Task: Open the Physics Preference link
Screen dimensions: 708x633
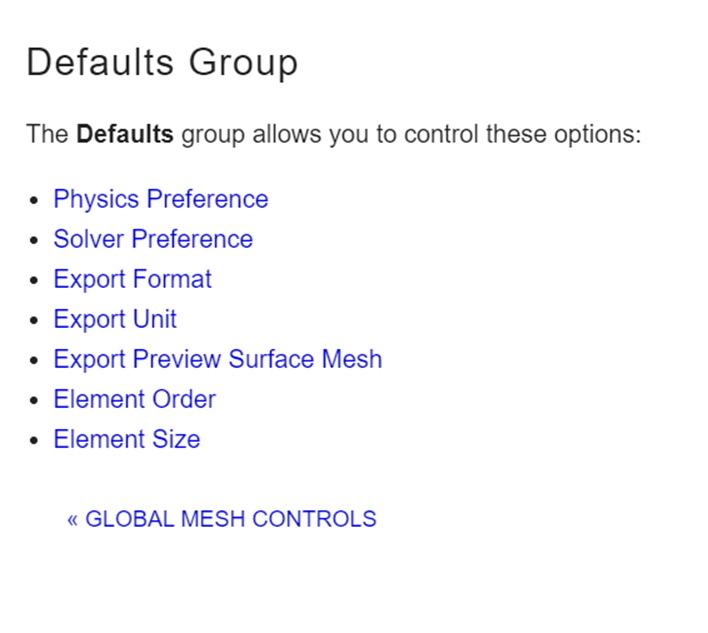Action: tap(160, 199)
